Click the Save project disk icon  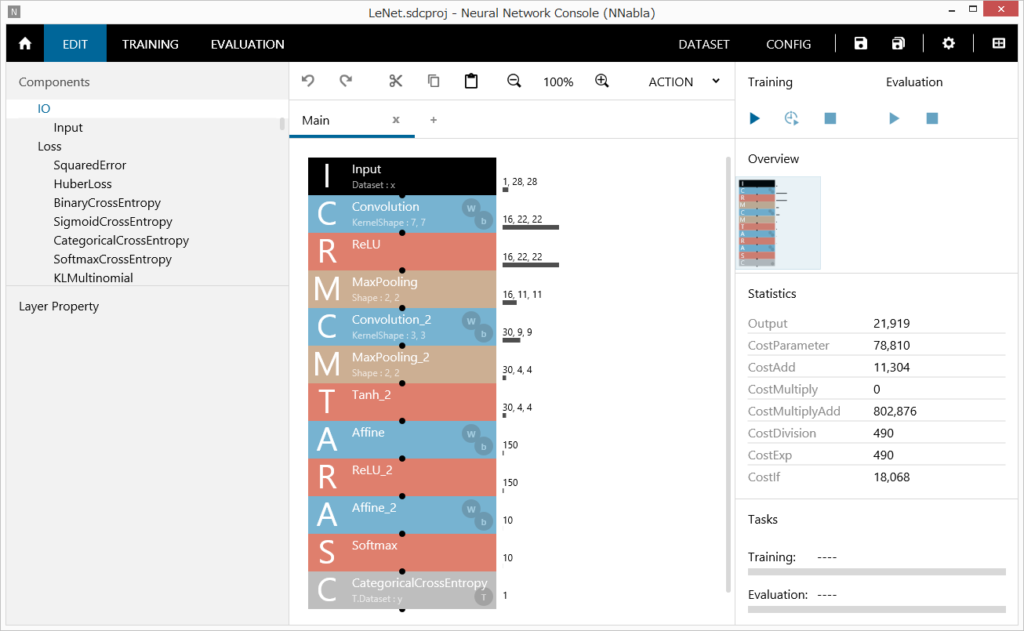point(861,44)
